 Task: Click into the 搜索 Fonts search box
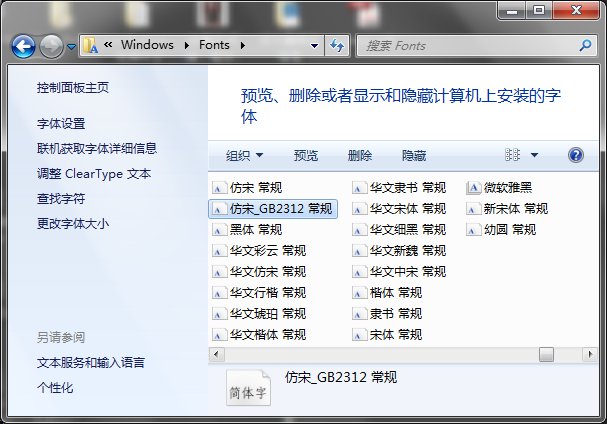point(466,46)
